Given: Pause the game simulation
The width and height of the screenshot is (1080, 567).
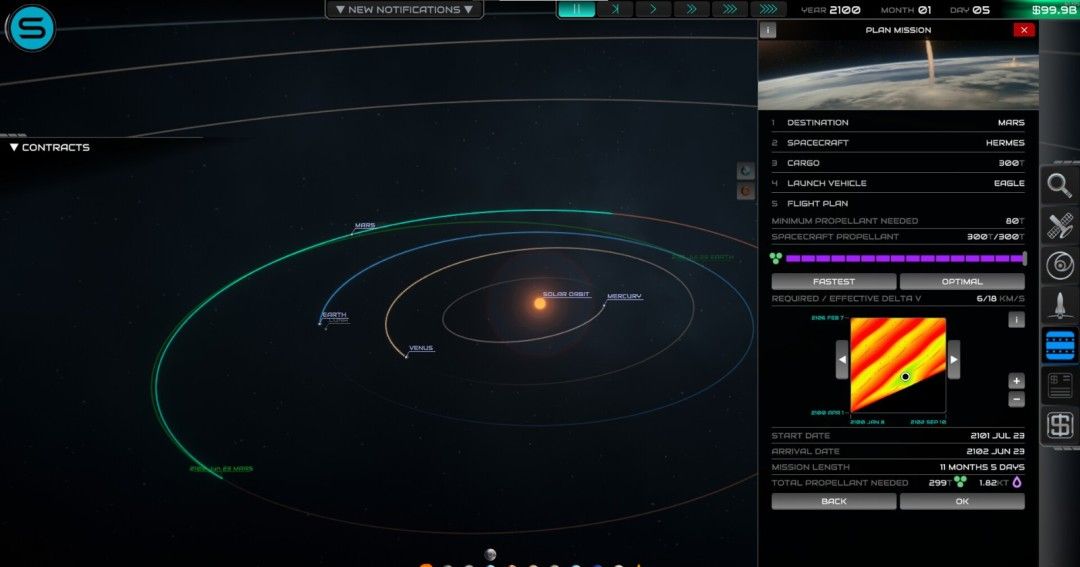Looking at the screenshot, I should point(576,9).
